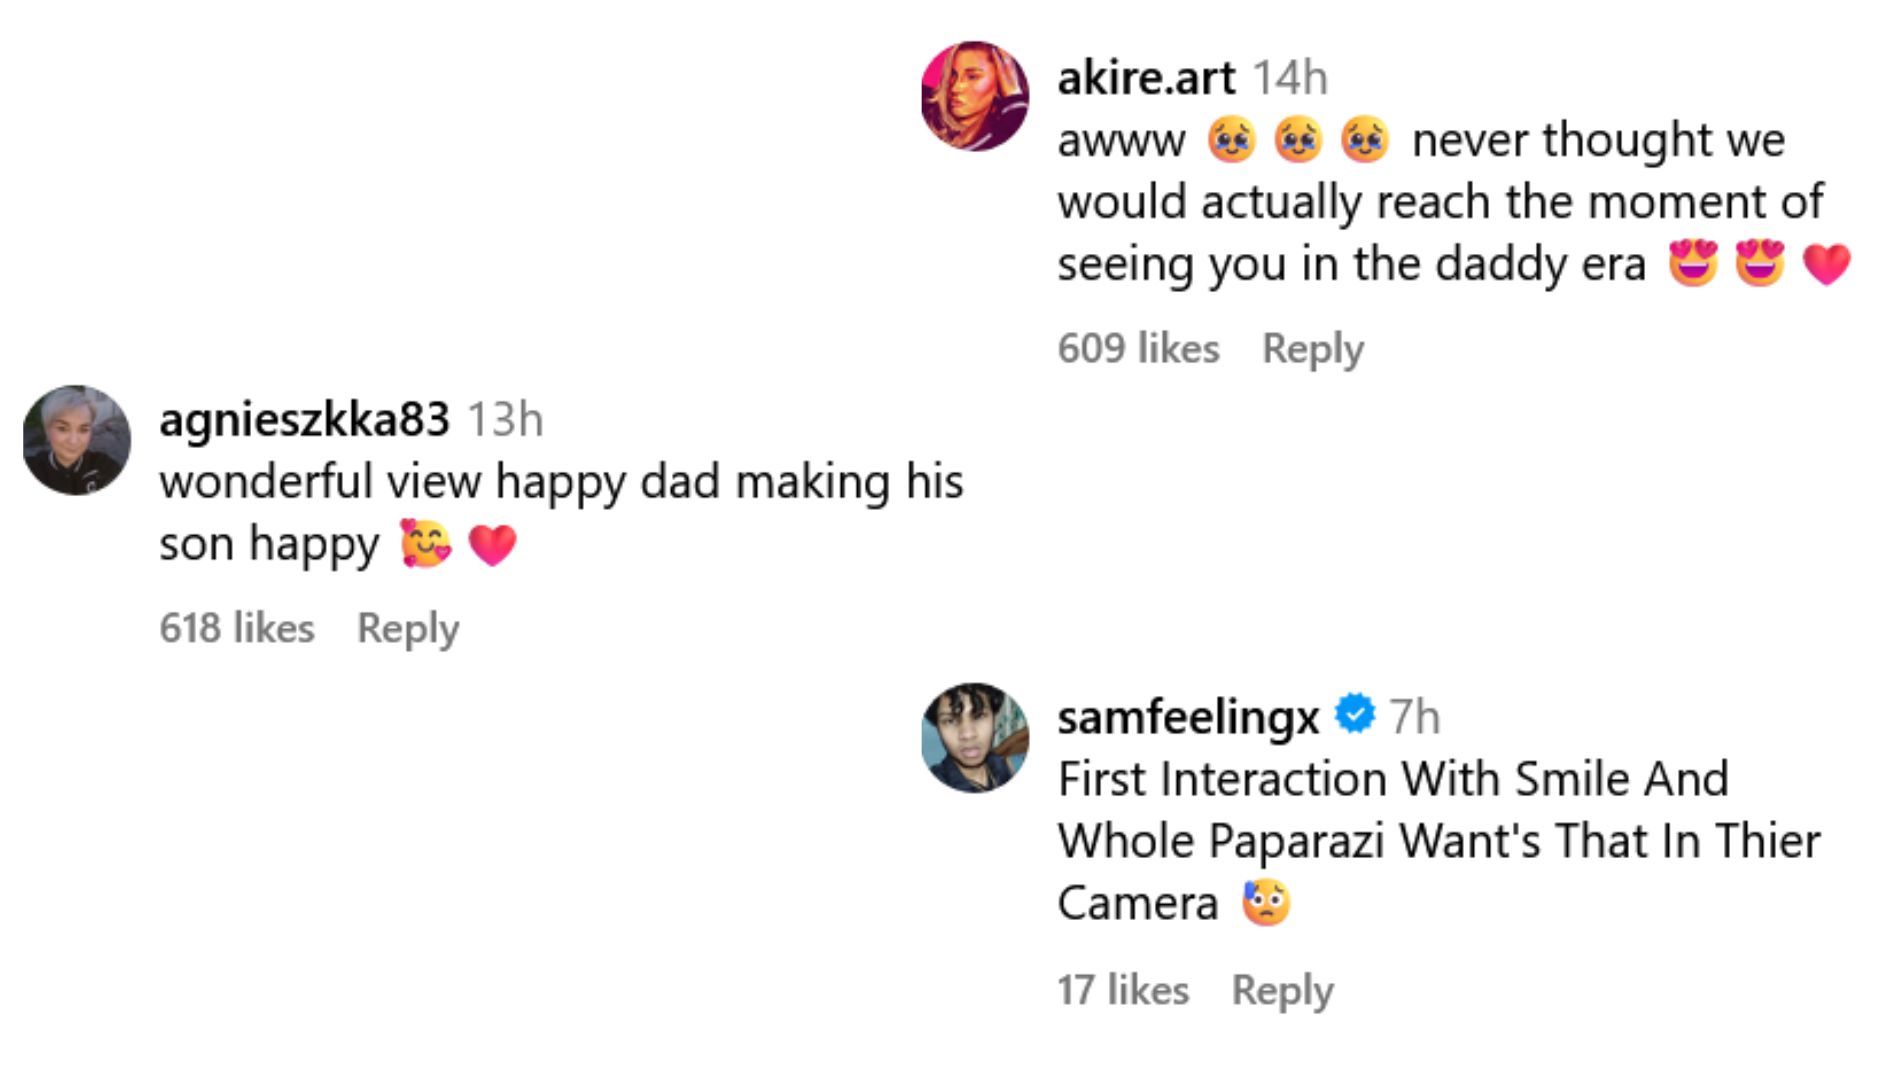Image resolution: width=1900 pixels, height=1080 pixels.
Task: Reply to agnieszkka83's comment
Action: coord(408,628)
